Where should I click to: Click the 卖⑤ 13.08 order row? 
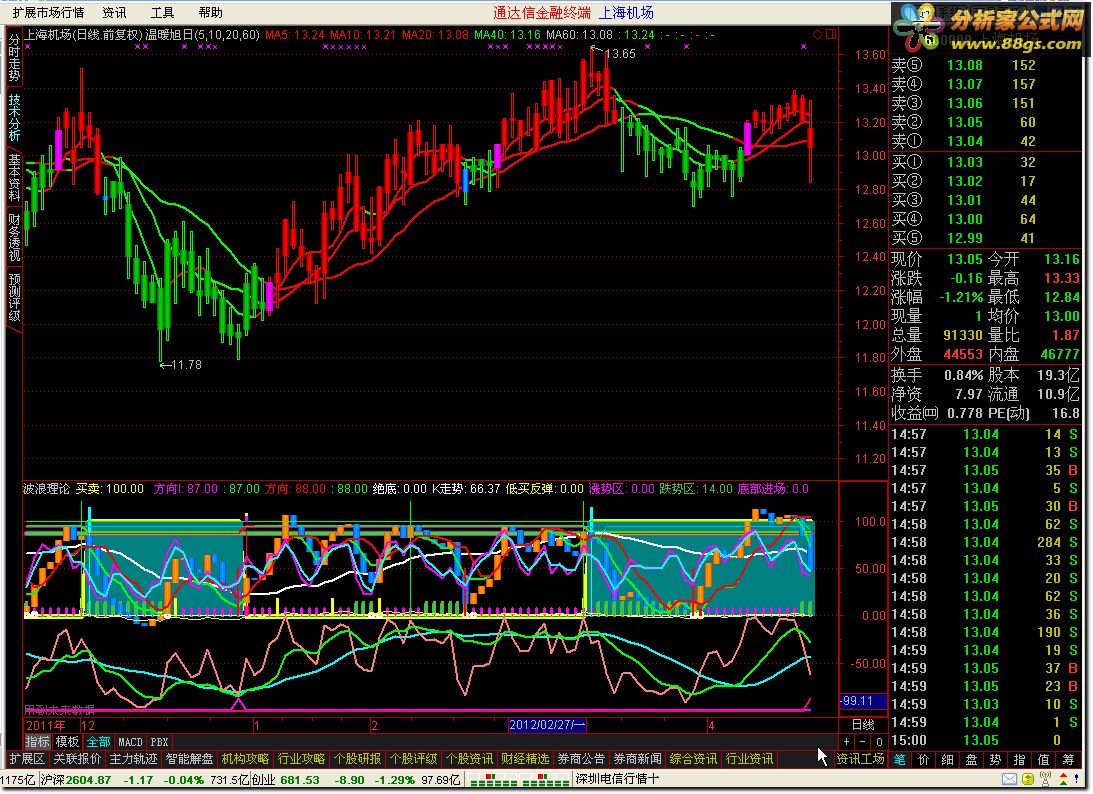click(986, 66)
